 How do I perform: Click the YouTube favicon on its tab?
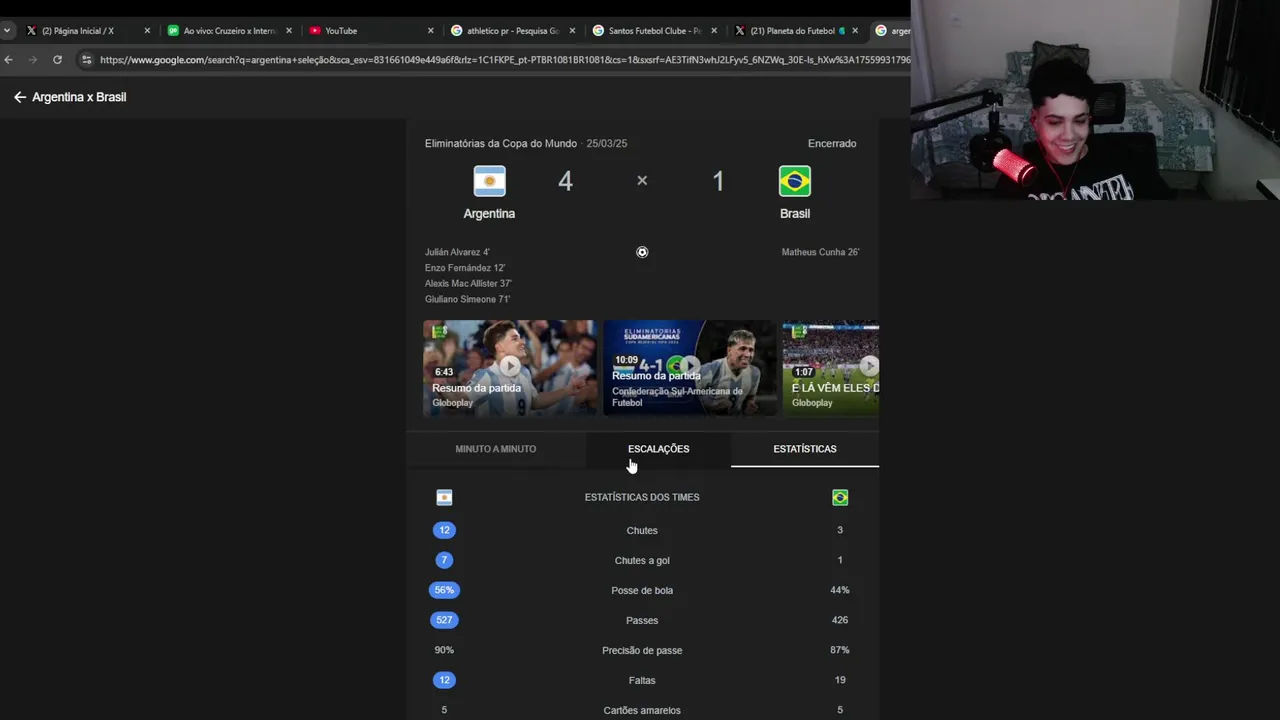coord(315,31)
